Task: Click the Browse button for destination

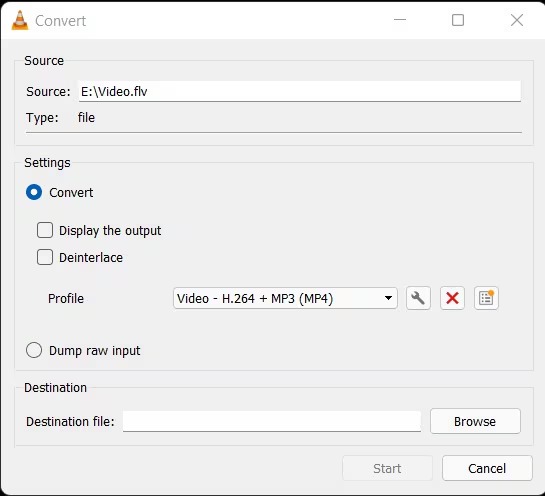Action: click(x=475, y=421)
